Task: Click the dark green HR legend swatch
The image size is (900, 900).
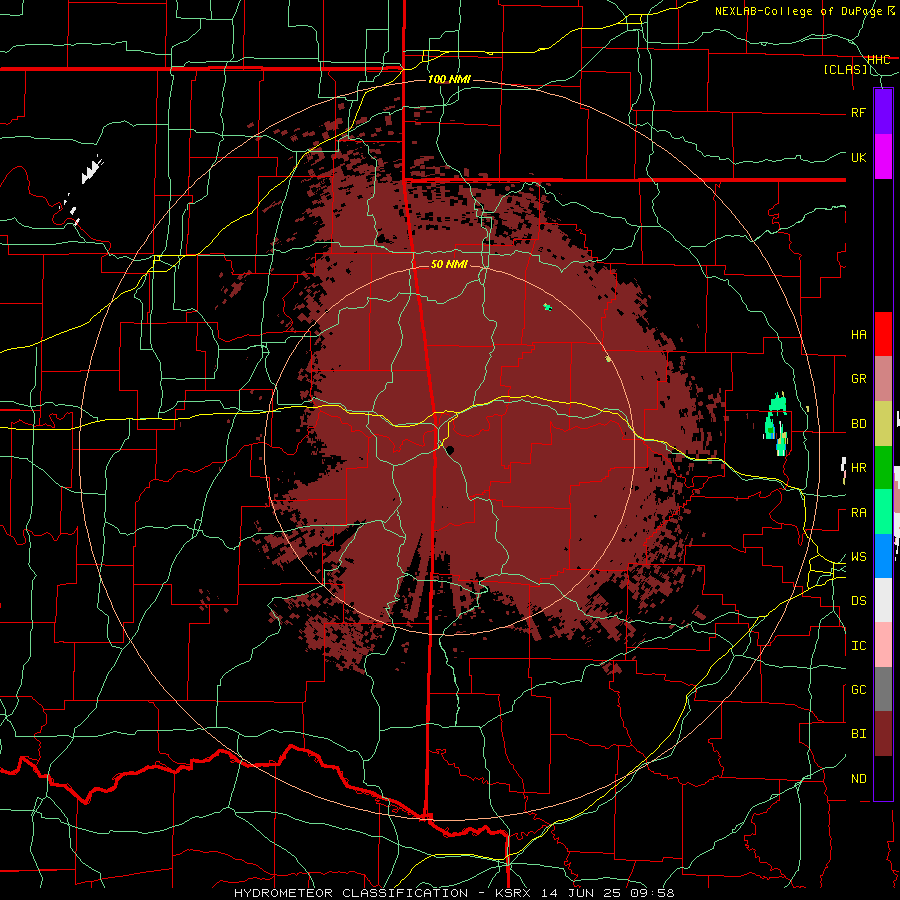Action: [x=883, y=468]
